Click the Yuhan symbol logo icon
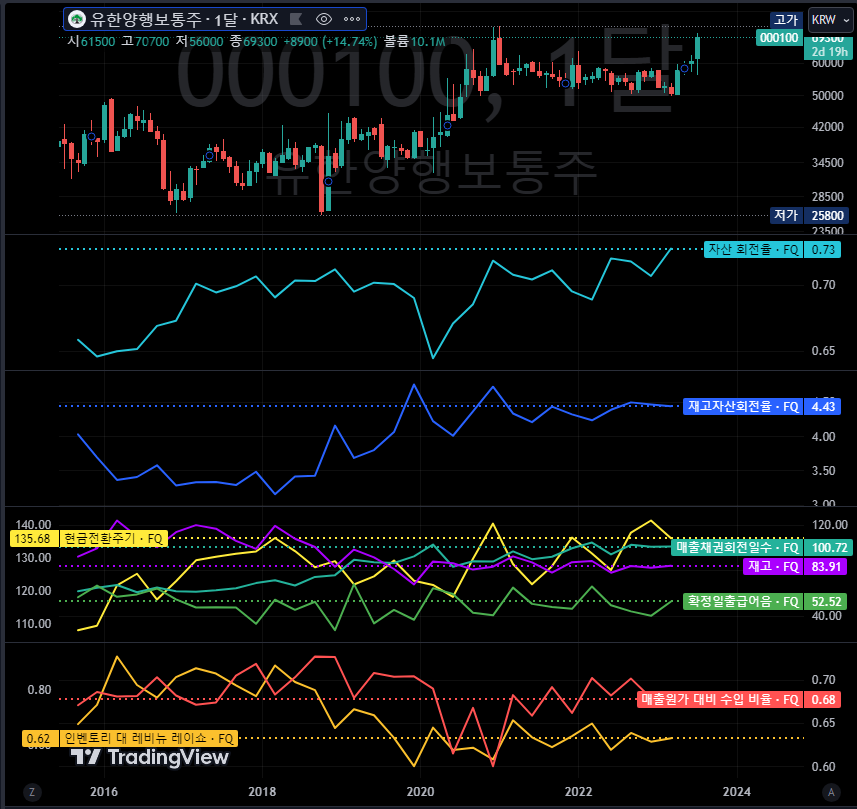The height and width of the screenshot is (809, 857). point(77,20)
